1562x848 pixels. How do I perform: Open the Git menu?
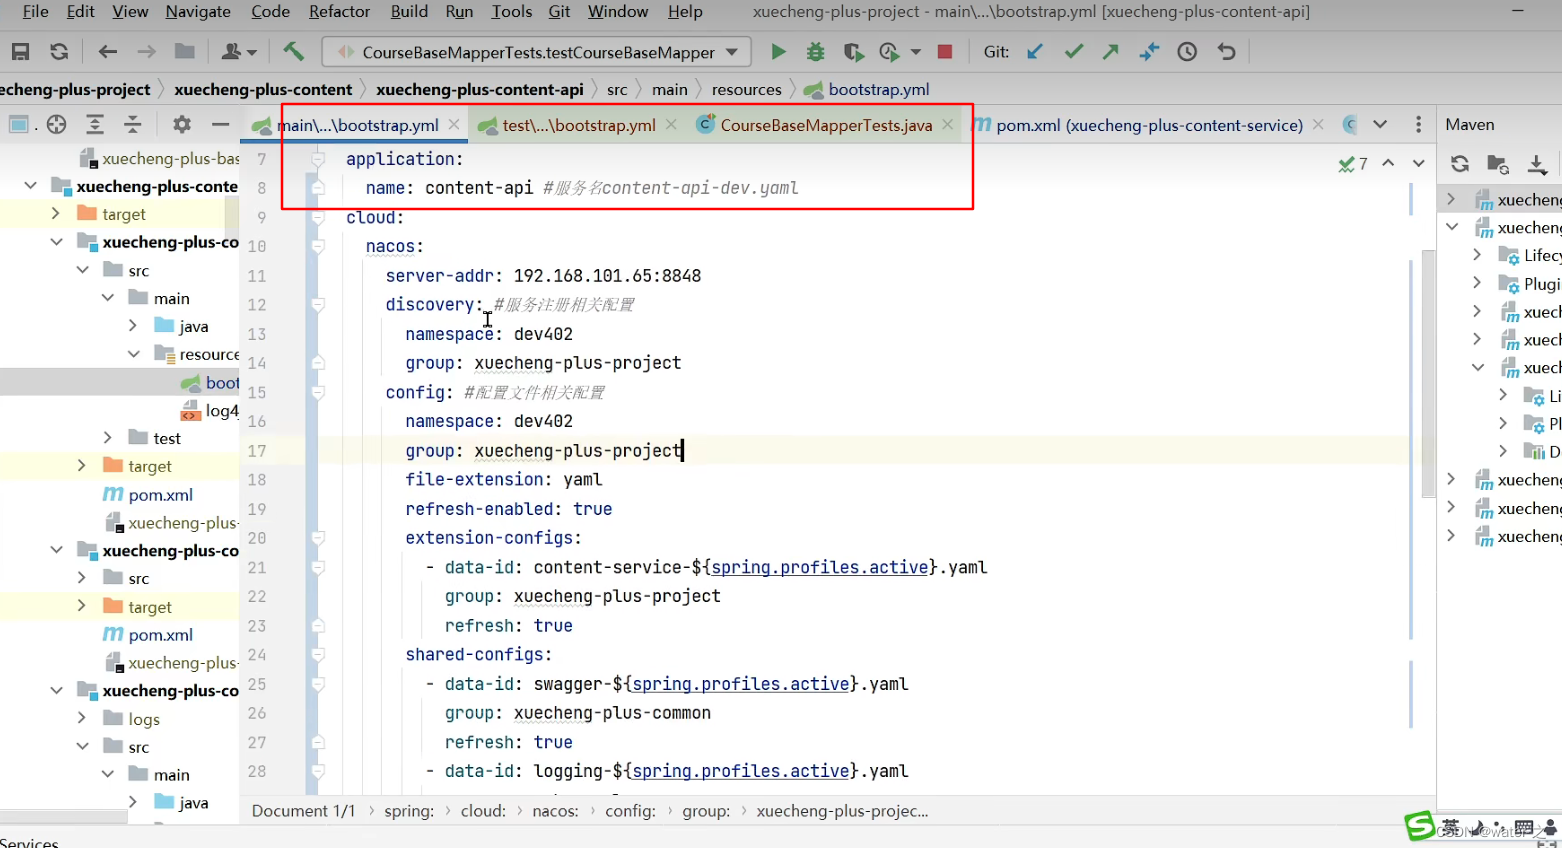[559, 12]
